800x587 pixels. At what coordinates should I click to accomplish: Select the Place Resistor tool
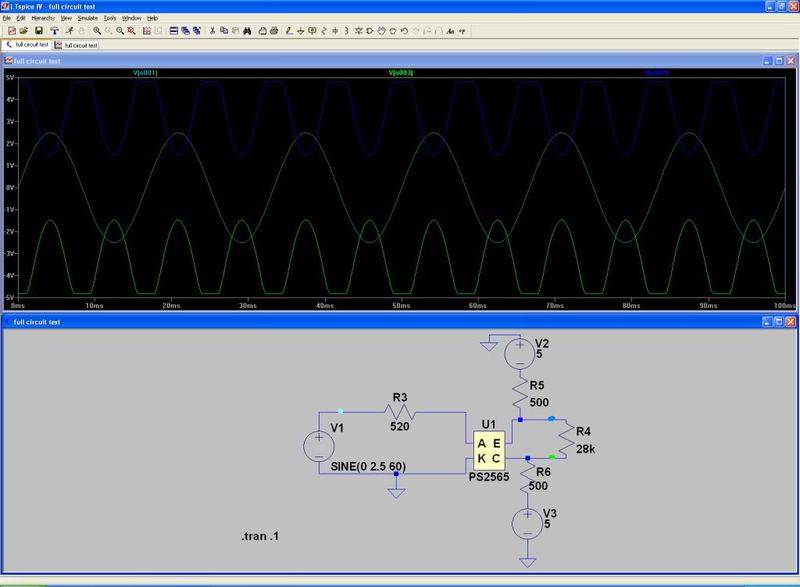coord(323,31)
